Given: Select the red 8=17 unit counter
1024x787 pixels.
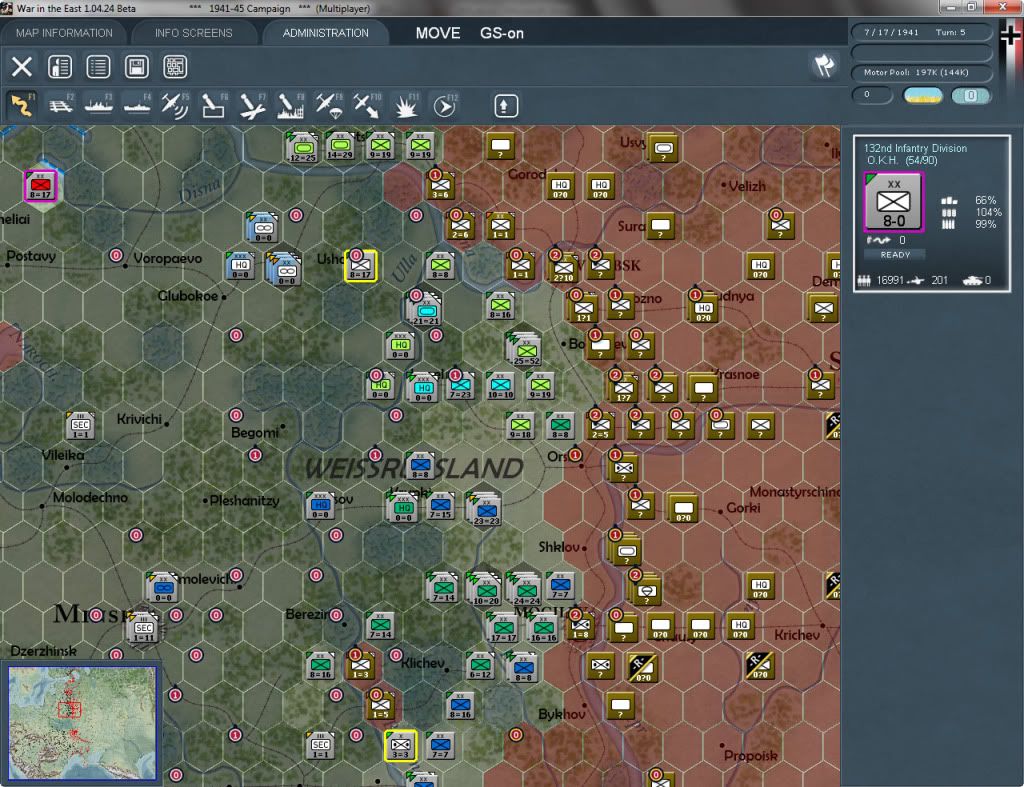Looking at the screenshot, I should pos(40,186).
